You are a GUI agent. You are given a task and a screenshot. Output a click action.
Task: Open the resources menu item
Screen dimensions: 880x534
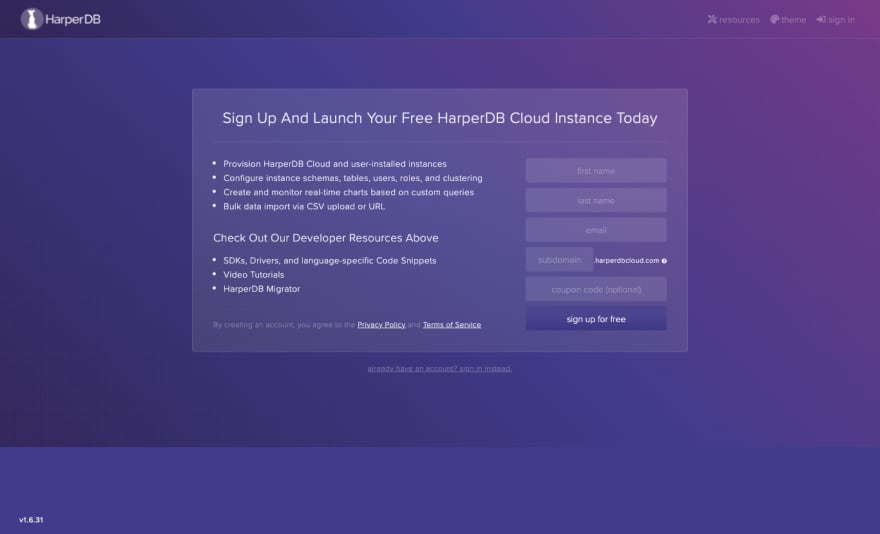[x=733, y=20]
